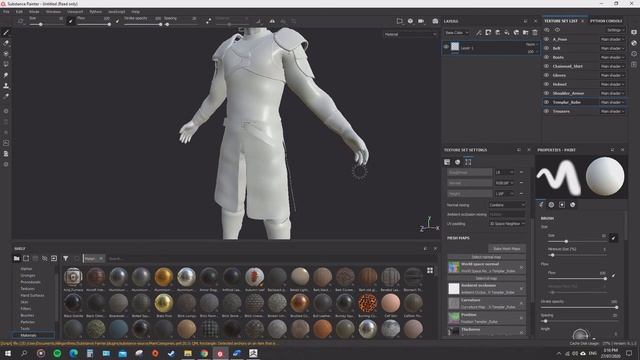Select the Clone tool

click(x=6, y=86)
